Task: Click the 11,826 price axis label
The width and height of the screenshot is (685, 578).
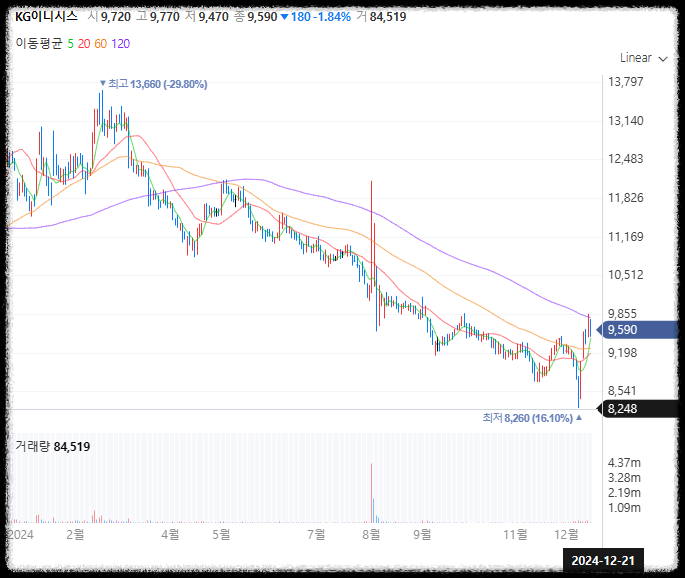Action: point(626,198)
